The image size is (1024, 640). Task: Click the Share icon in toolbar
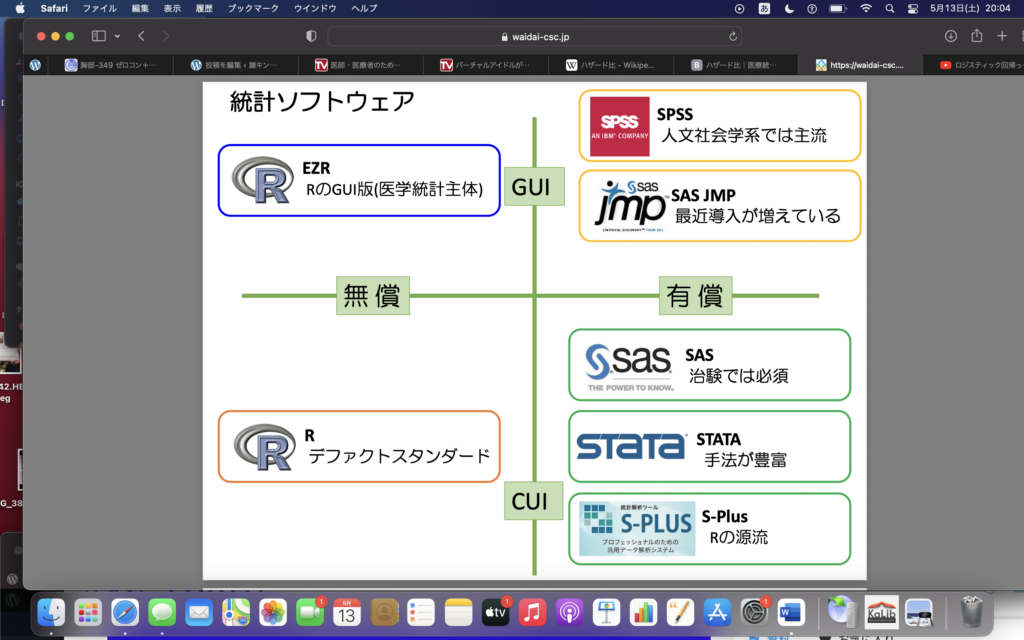tap(976, 36)
